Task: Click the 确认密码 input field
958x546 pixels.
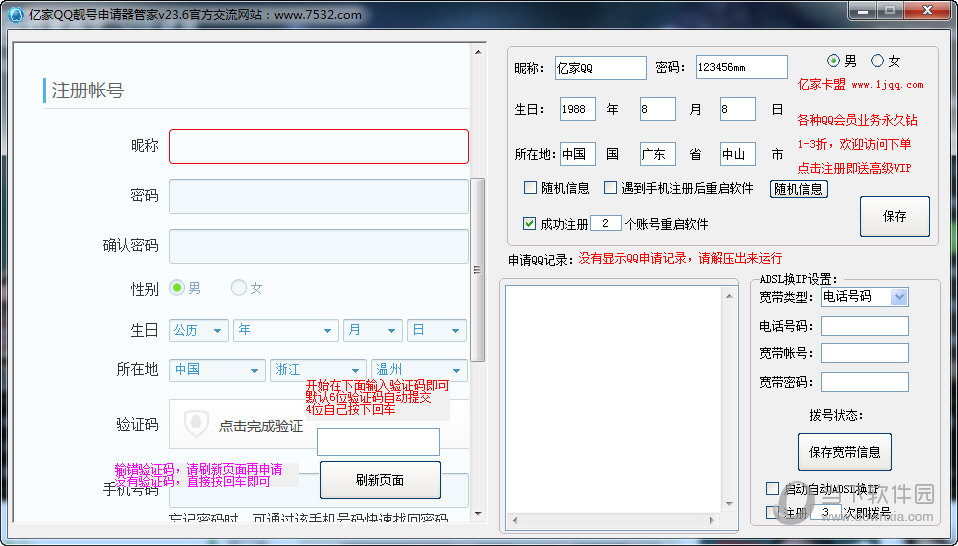Action: tap(319, 247)
